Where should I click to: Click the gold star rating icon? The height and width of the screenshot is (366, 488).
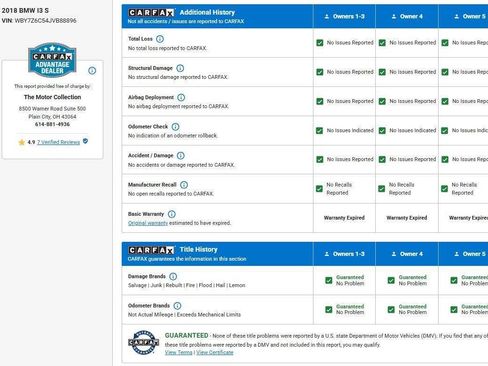22,142
